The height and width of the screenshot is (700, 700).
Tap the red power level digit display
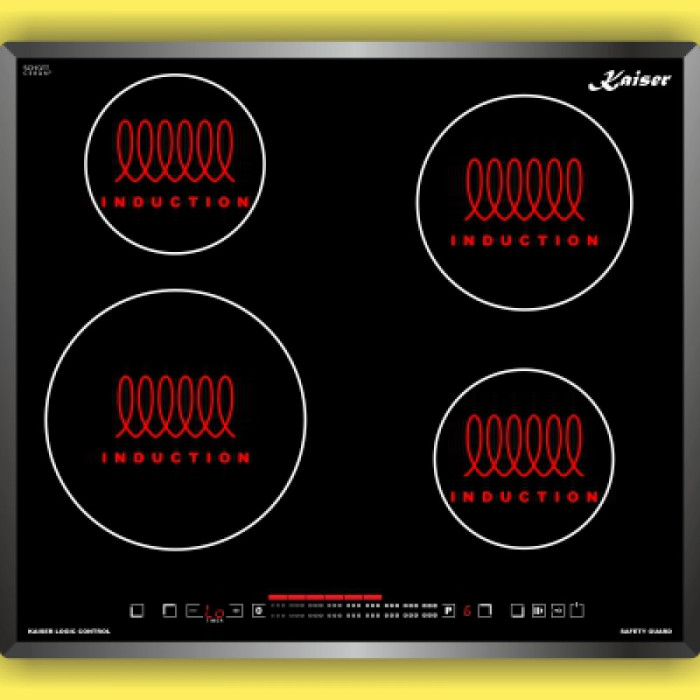pos(467,611)
